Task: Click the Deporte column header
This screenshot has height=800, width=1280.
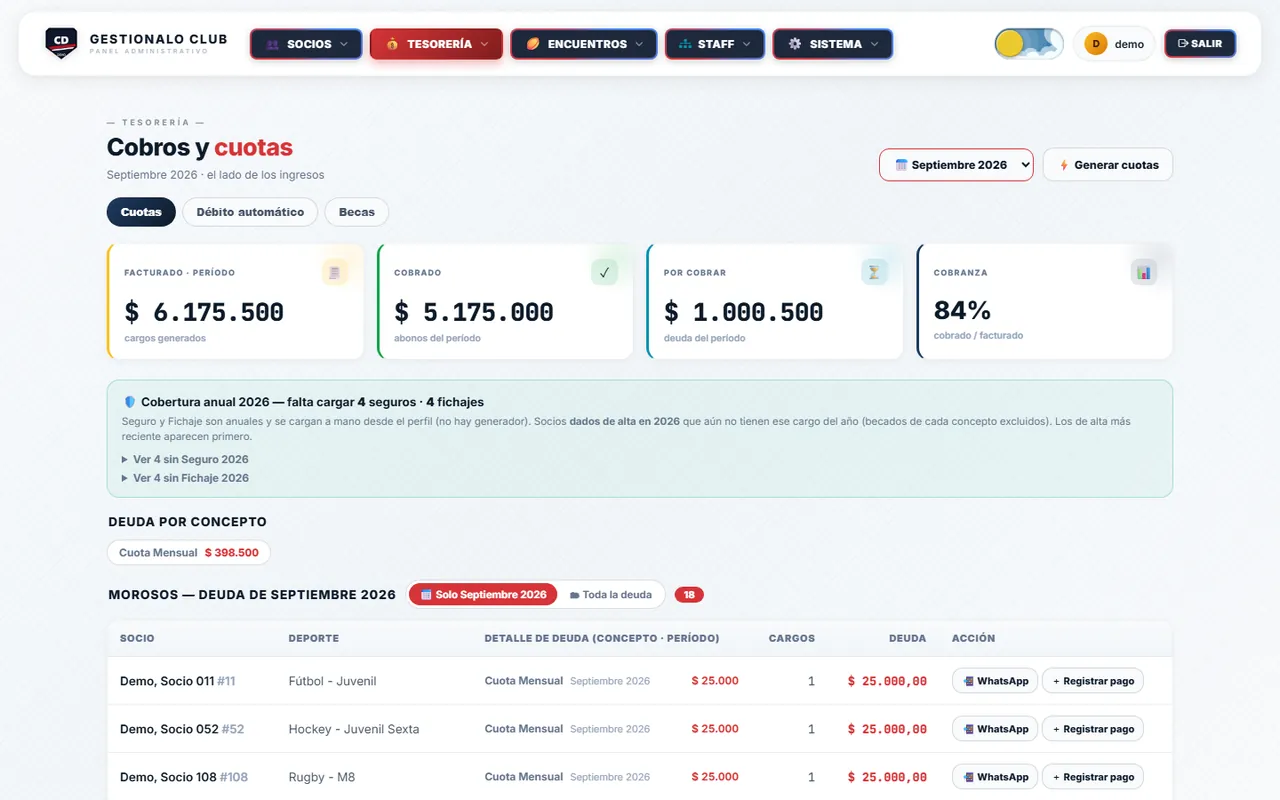Action: (314, 638)
